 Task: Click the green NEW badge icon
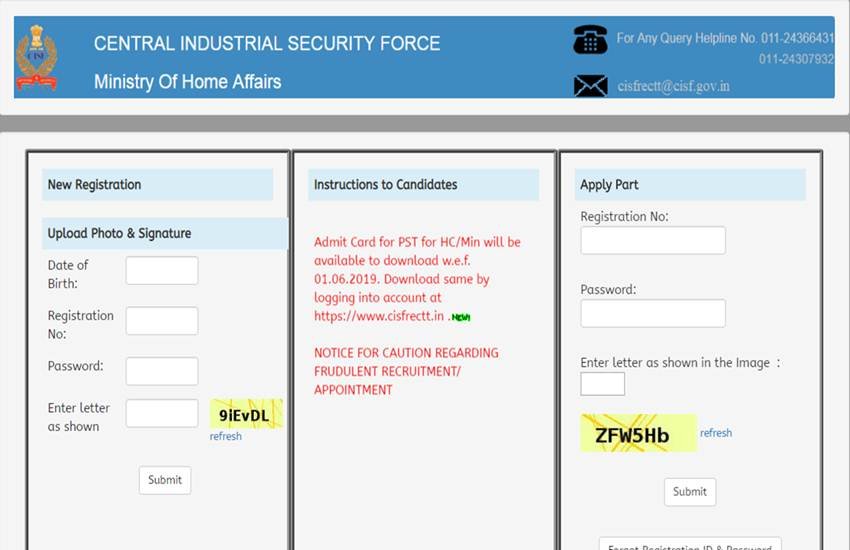tap(460, 317)
